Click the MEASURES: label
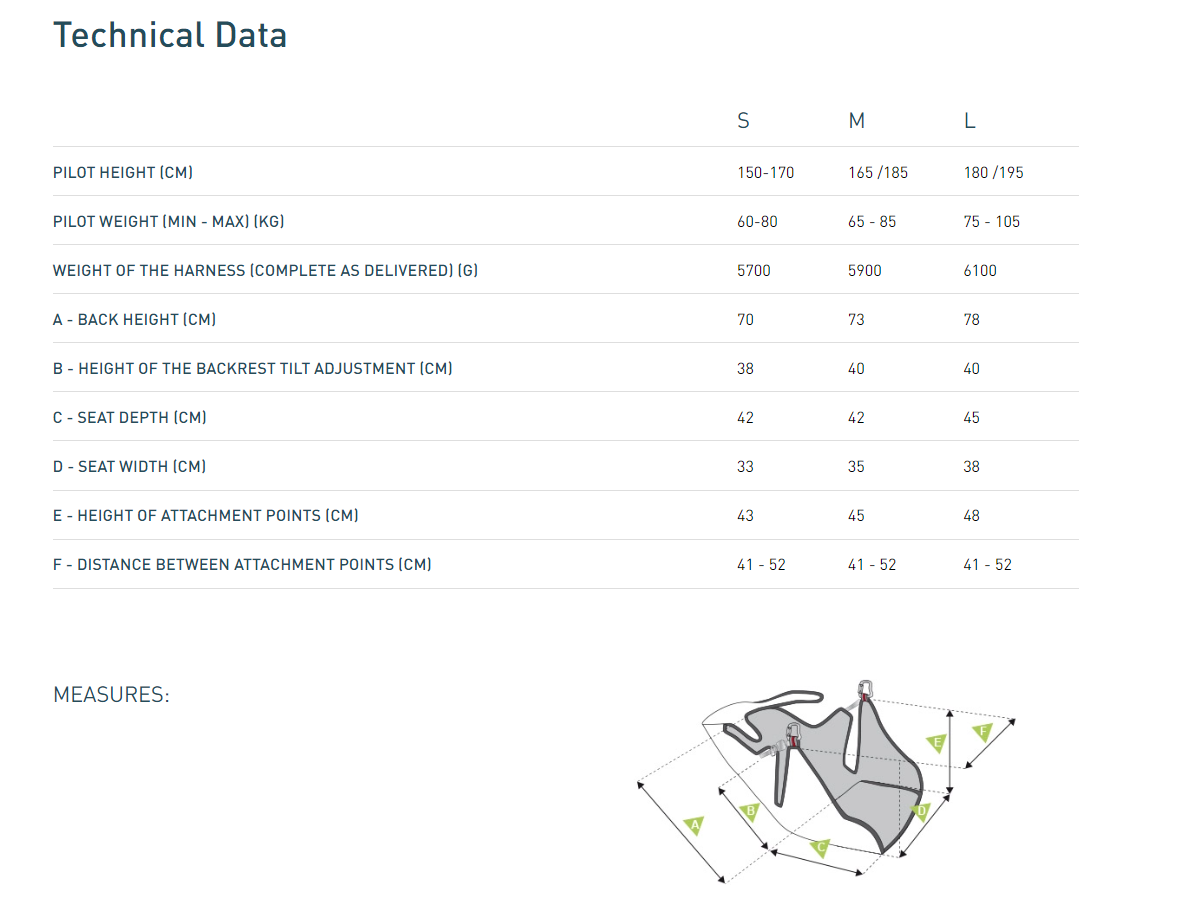The width and height of the screenshot is (1198, 921). 111,695
